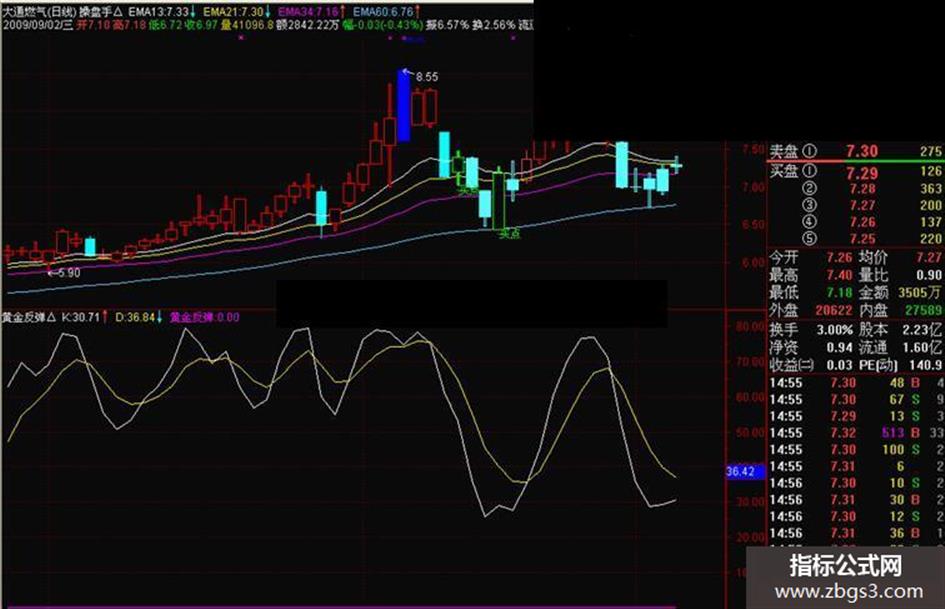Select the 5.90 low price marker
Image resolution: width=945 pixels, height=609 pixels.
coord(69,273)
